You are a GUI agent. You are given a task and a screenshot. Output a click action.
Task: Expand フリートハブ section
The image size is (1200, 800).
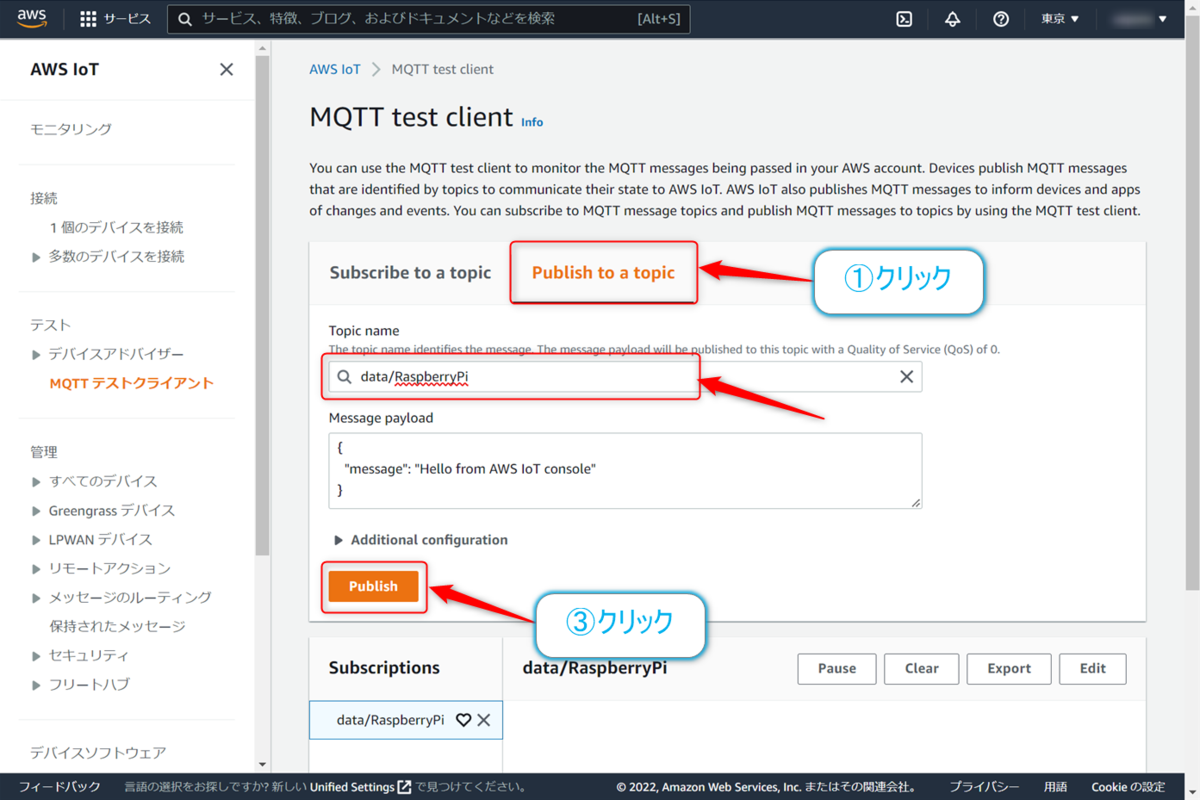point(37,685)
